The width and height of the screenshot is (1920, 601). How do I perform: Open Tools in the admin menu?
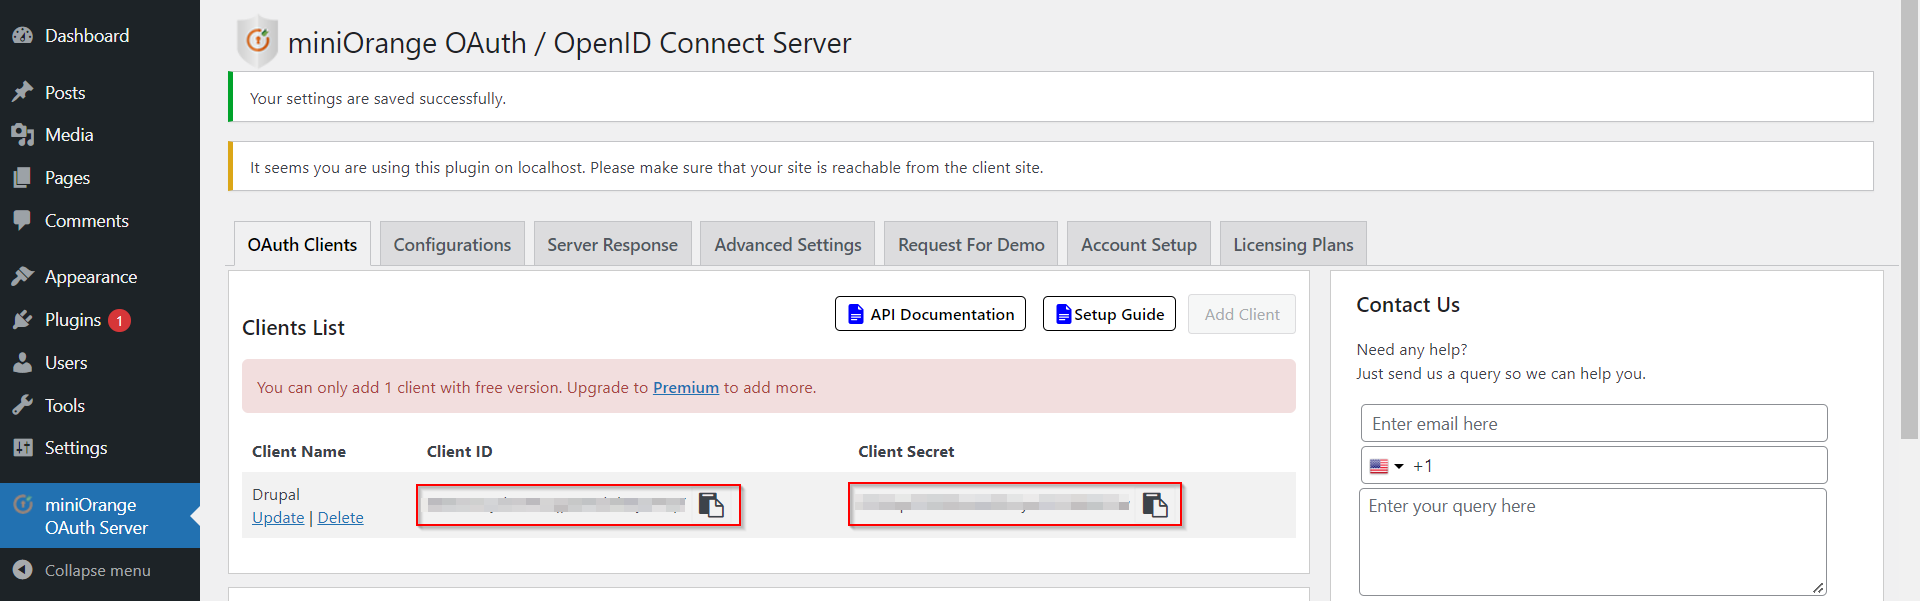65,405
